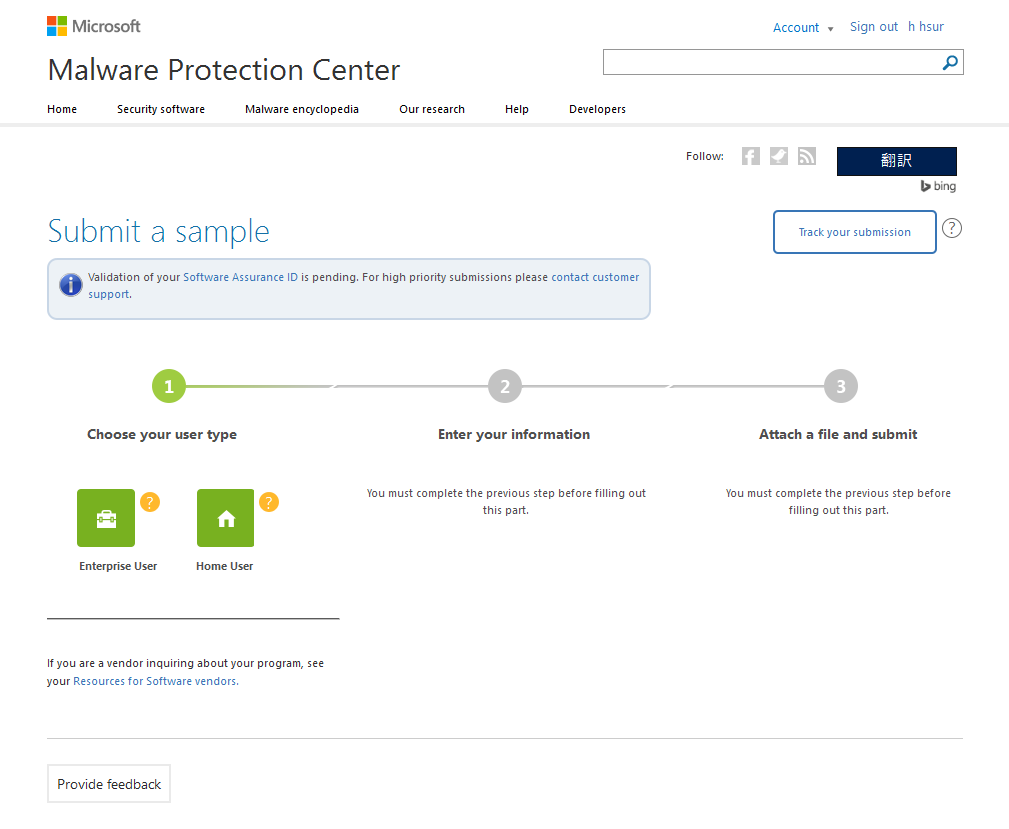Follow via the Twitter icon

tap(778, 156)
